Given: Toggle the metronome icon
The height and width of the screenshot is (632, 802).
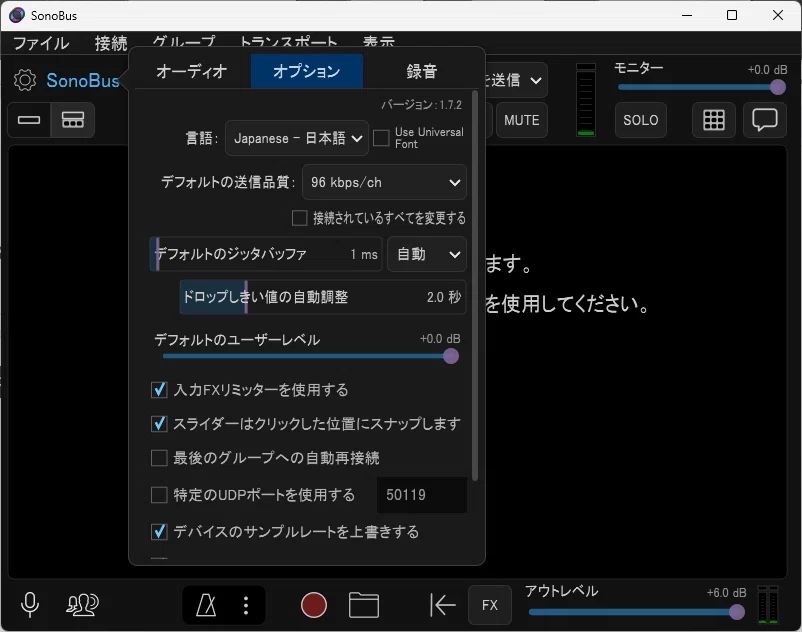Looking at the screenshot, I should pos(206,605).
